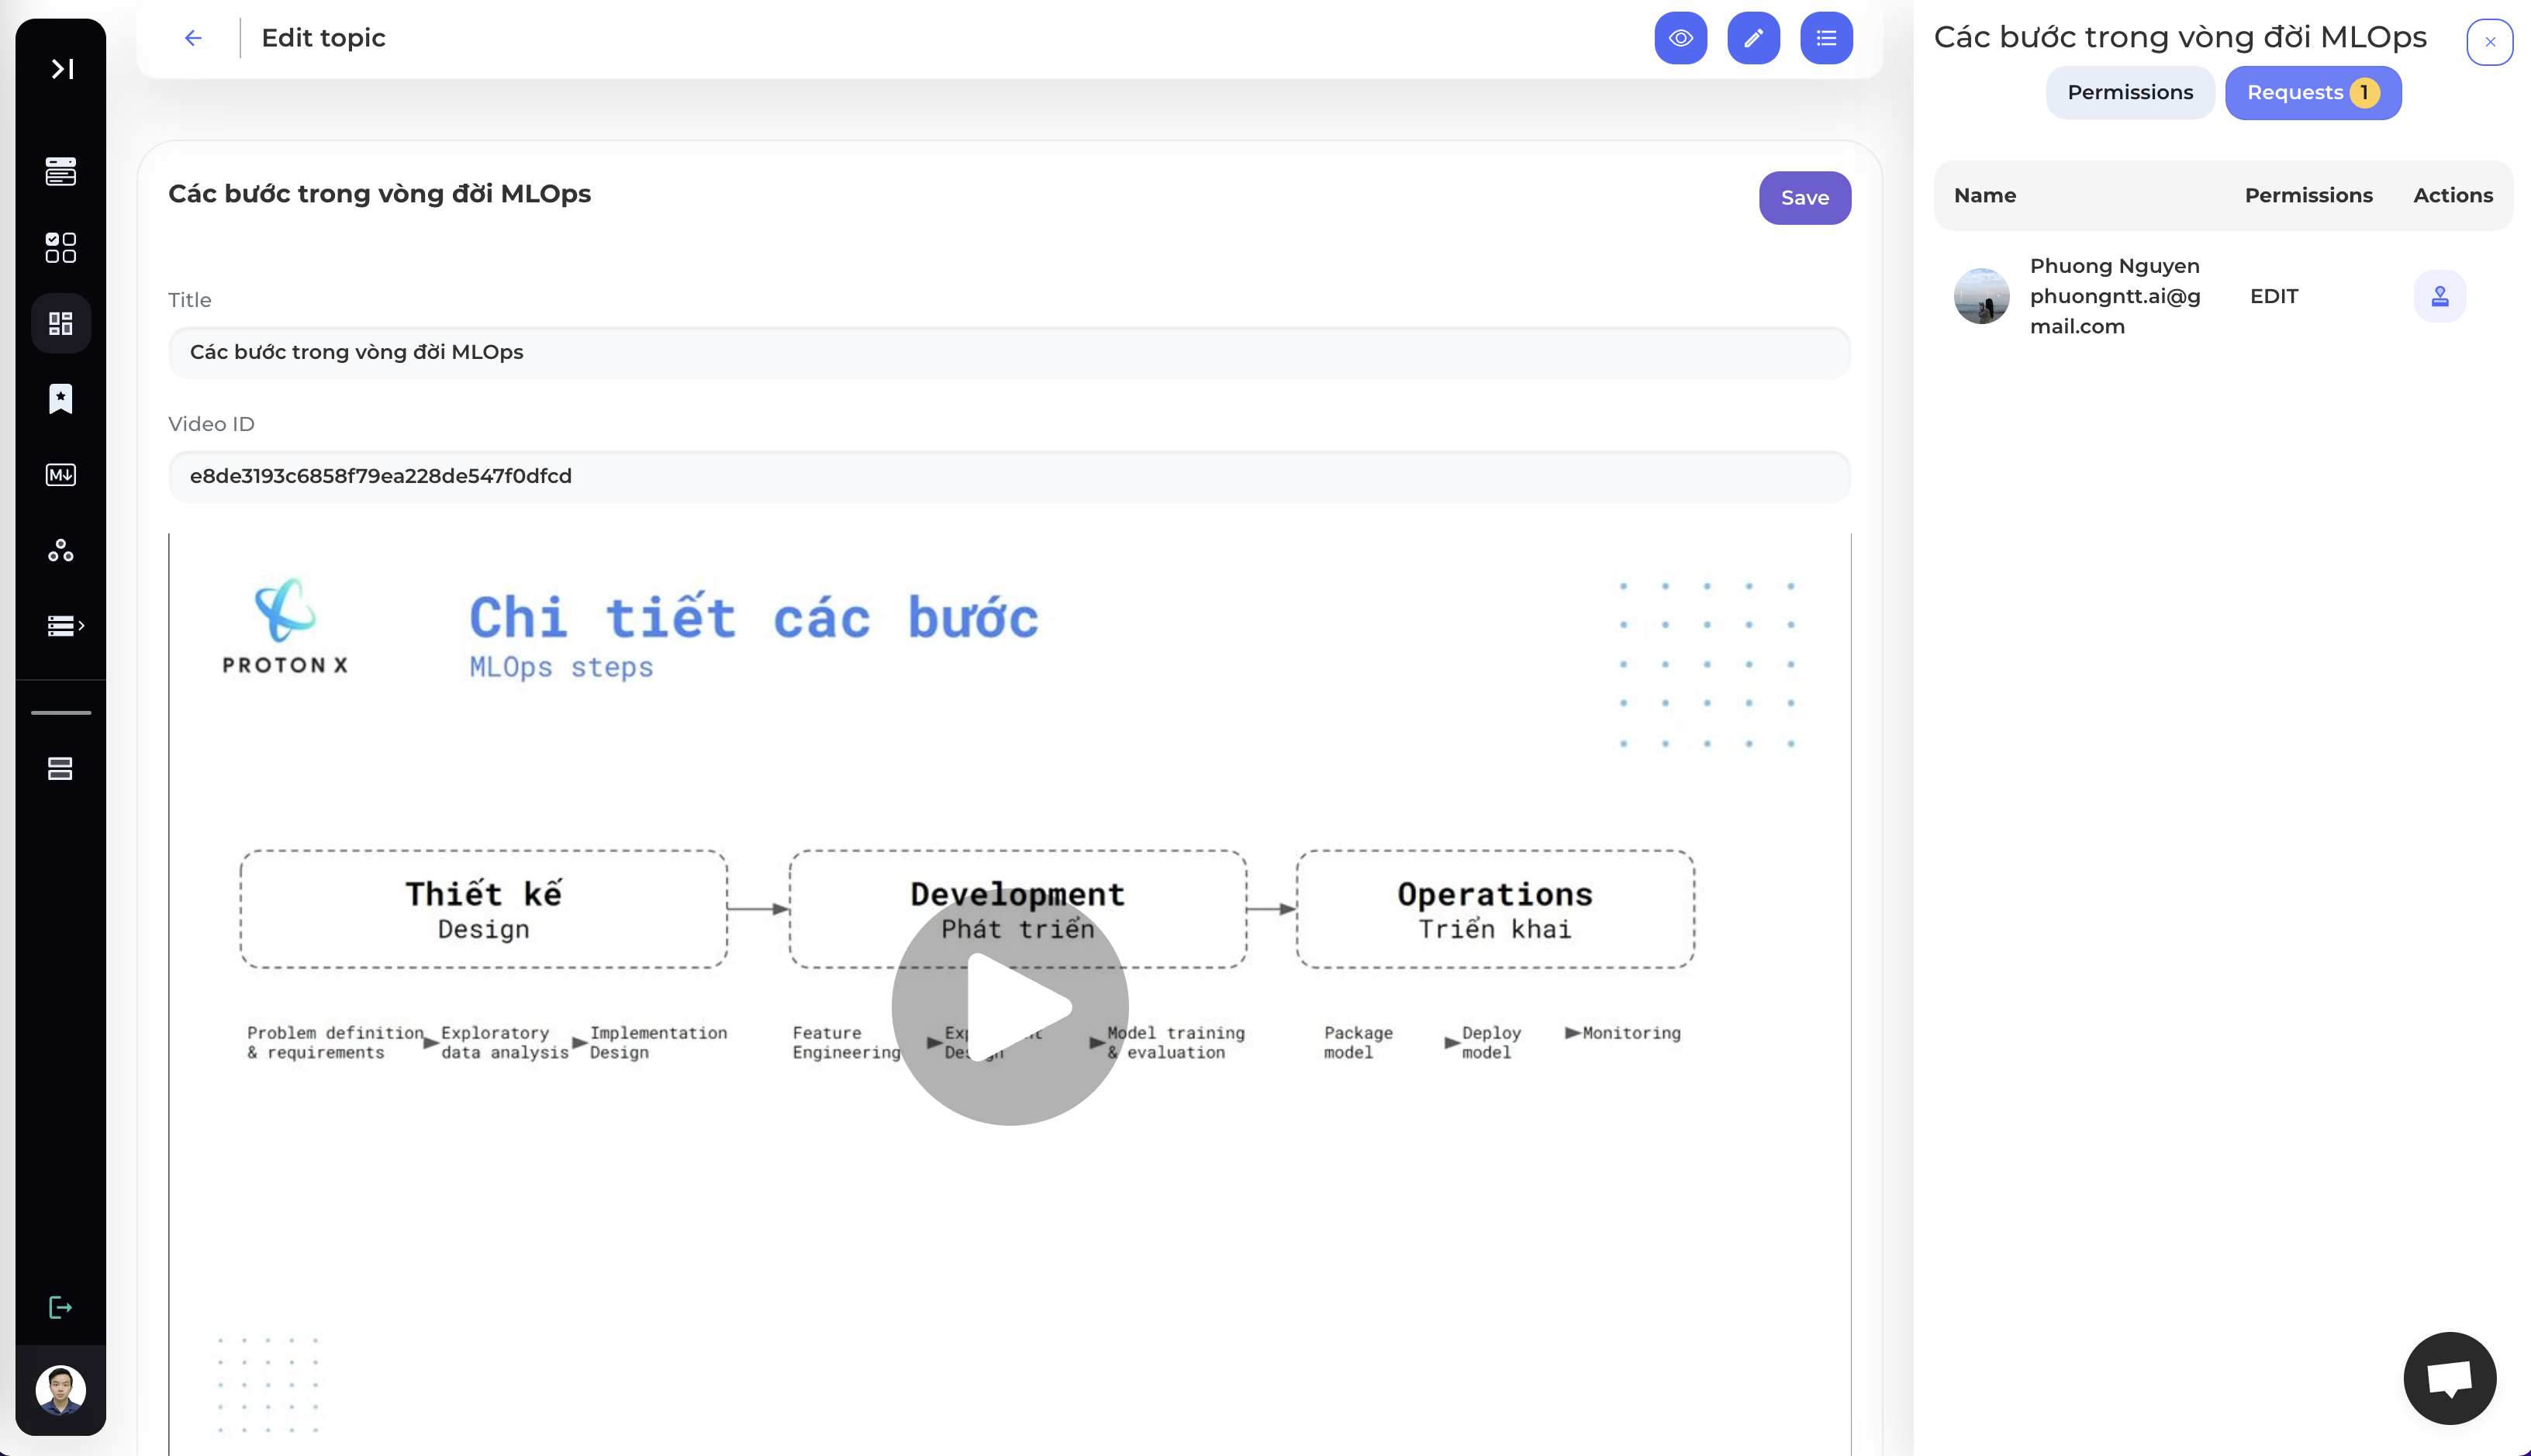Click the eye/preview icon button
This screenshot has width=2531, height=1456.
pos(1680,38)
